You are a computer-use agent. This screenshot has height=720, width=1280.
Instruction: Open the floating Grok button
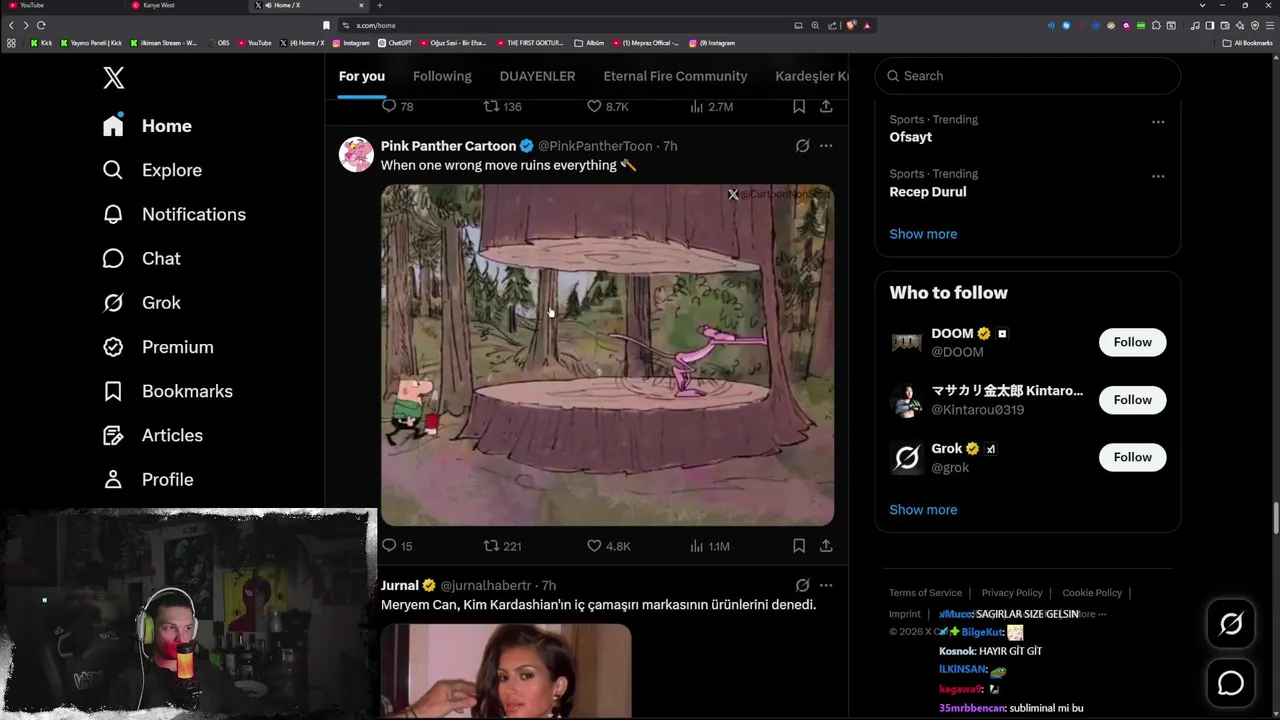tap(1231, 624)
